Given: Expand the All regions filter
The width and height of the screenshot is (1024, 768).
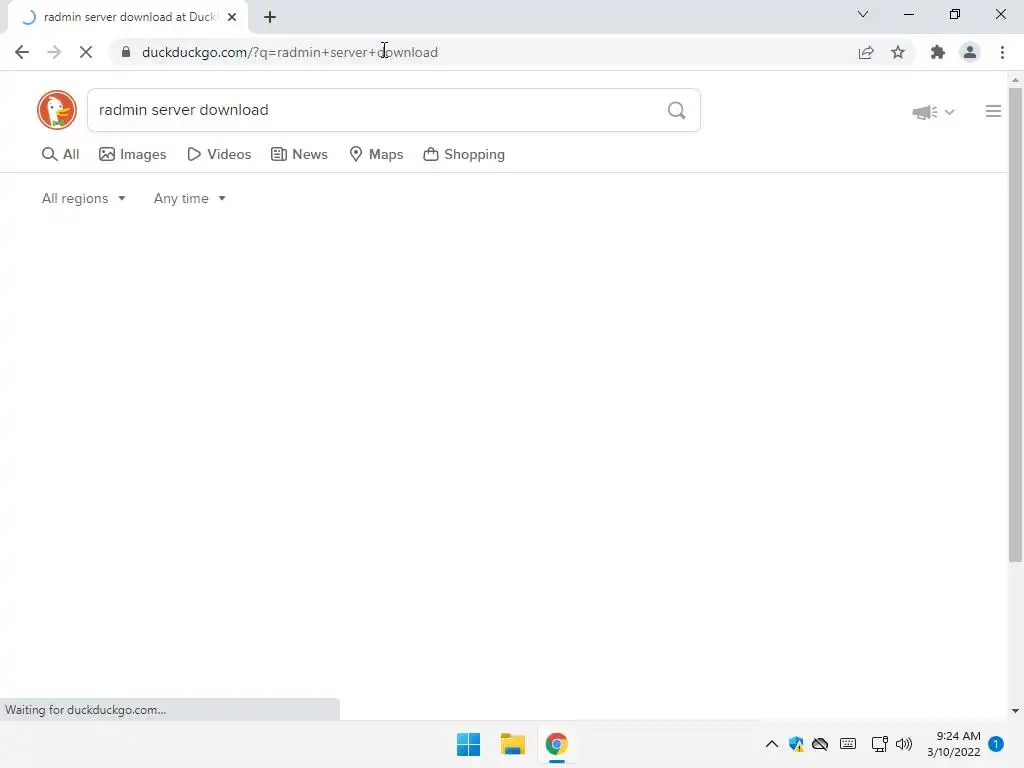Looking at the screenshot, I should tap(84, 199).
